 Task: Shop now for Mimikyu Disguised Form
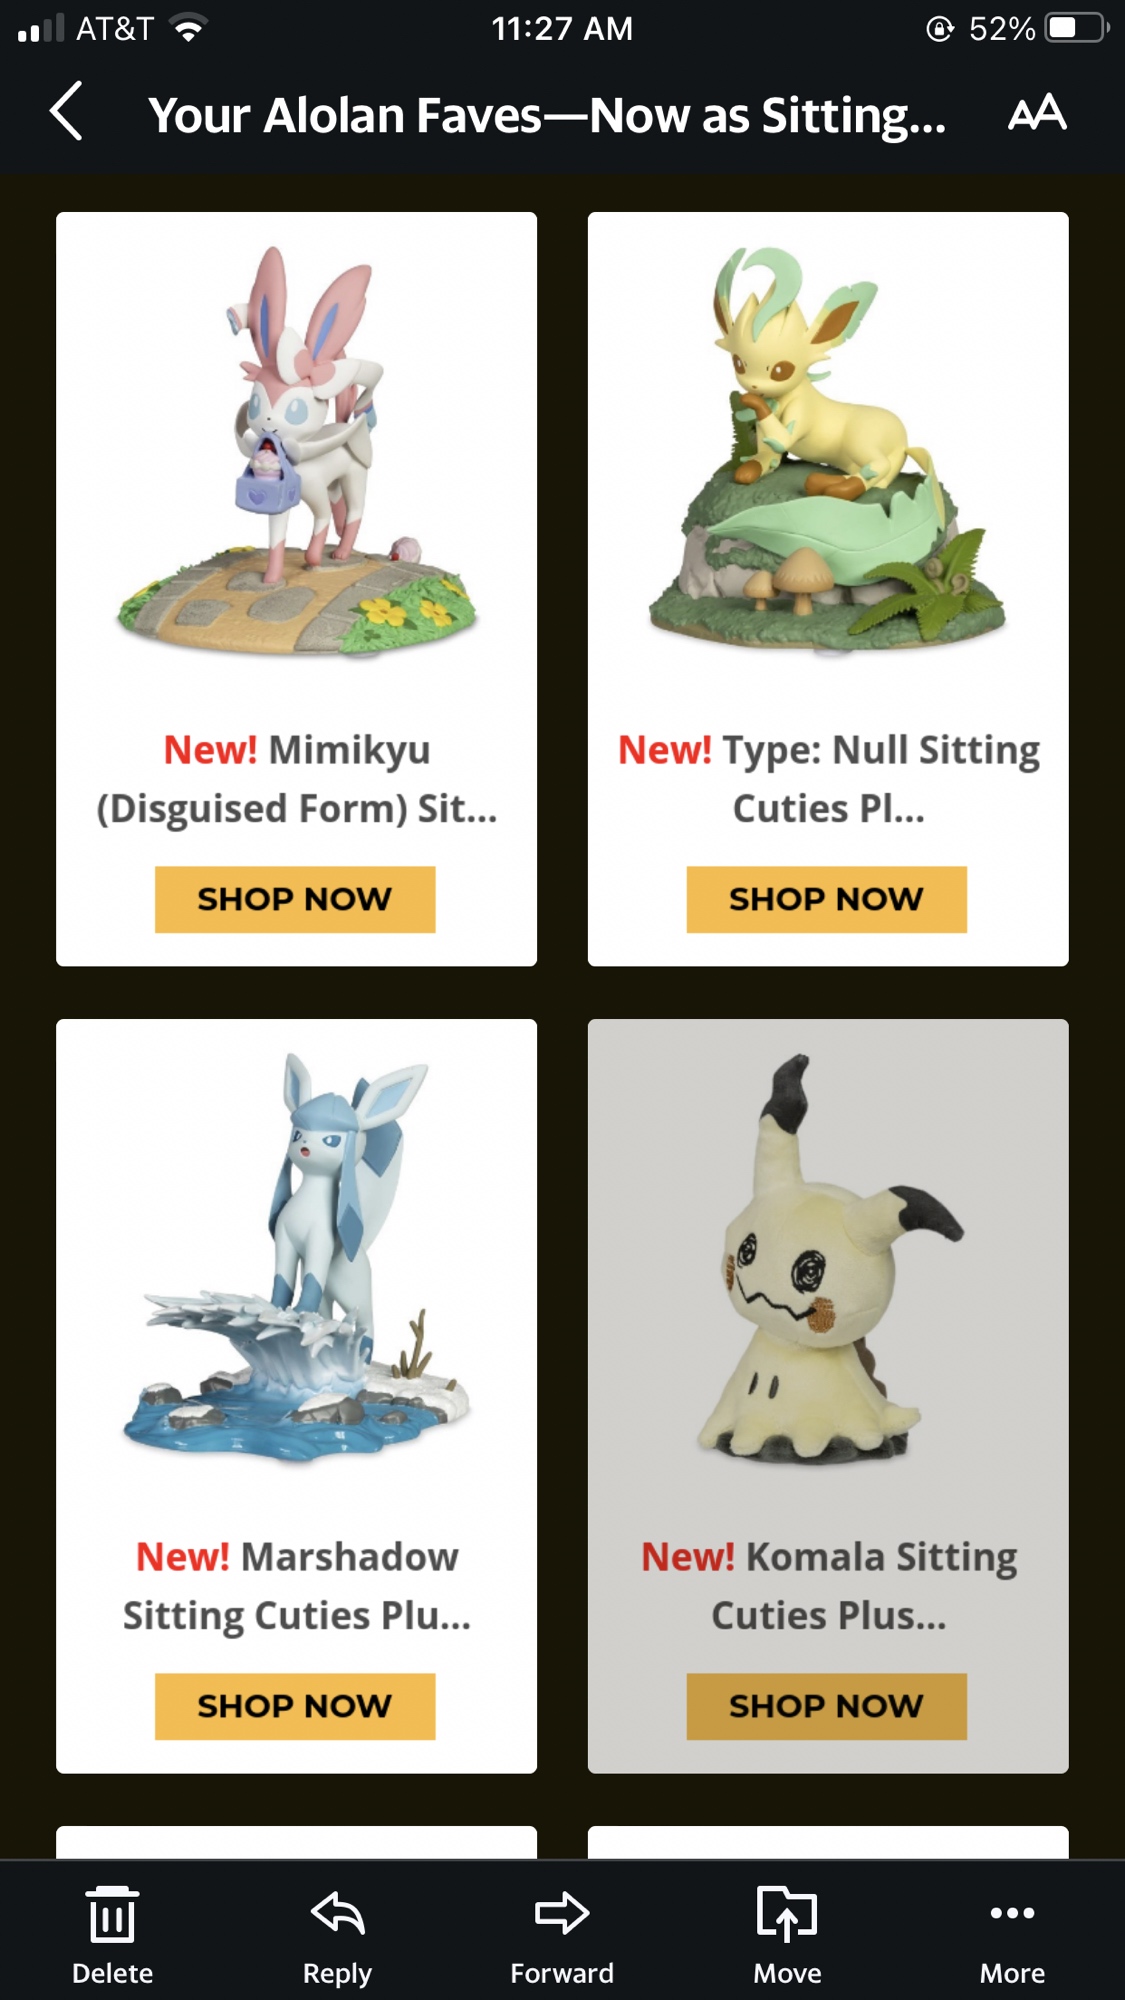[295, 899]
